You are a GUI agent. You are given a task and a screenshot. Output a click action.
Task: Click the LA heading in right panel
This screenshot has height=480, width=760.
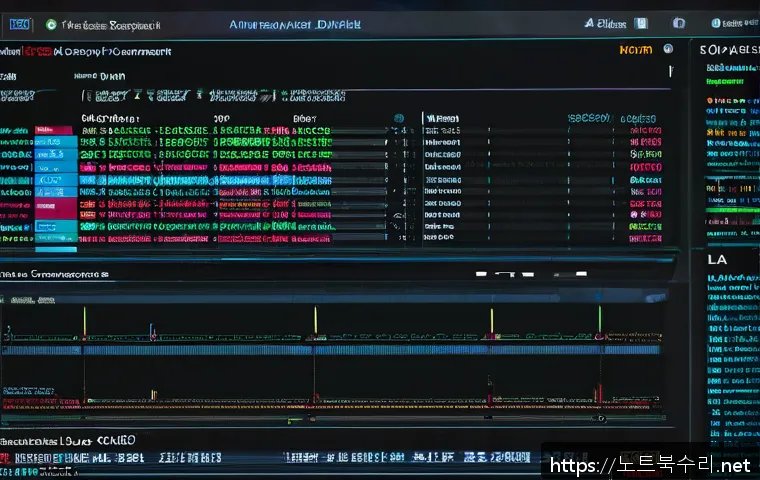click(x=716, y=259)
